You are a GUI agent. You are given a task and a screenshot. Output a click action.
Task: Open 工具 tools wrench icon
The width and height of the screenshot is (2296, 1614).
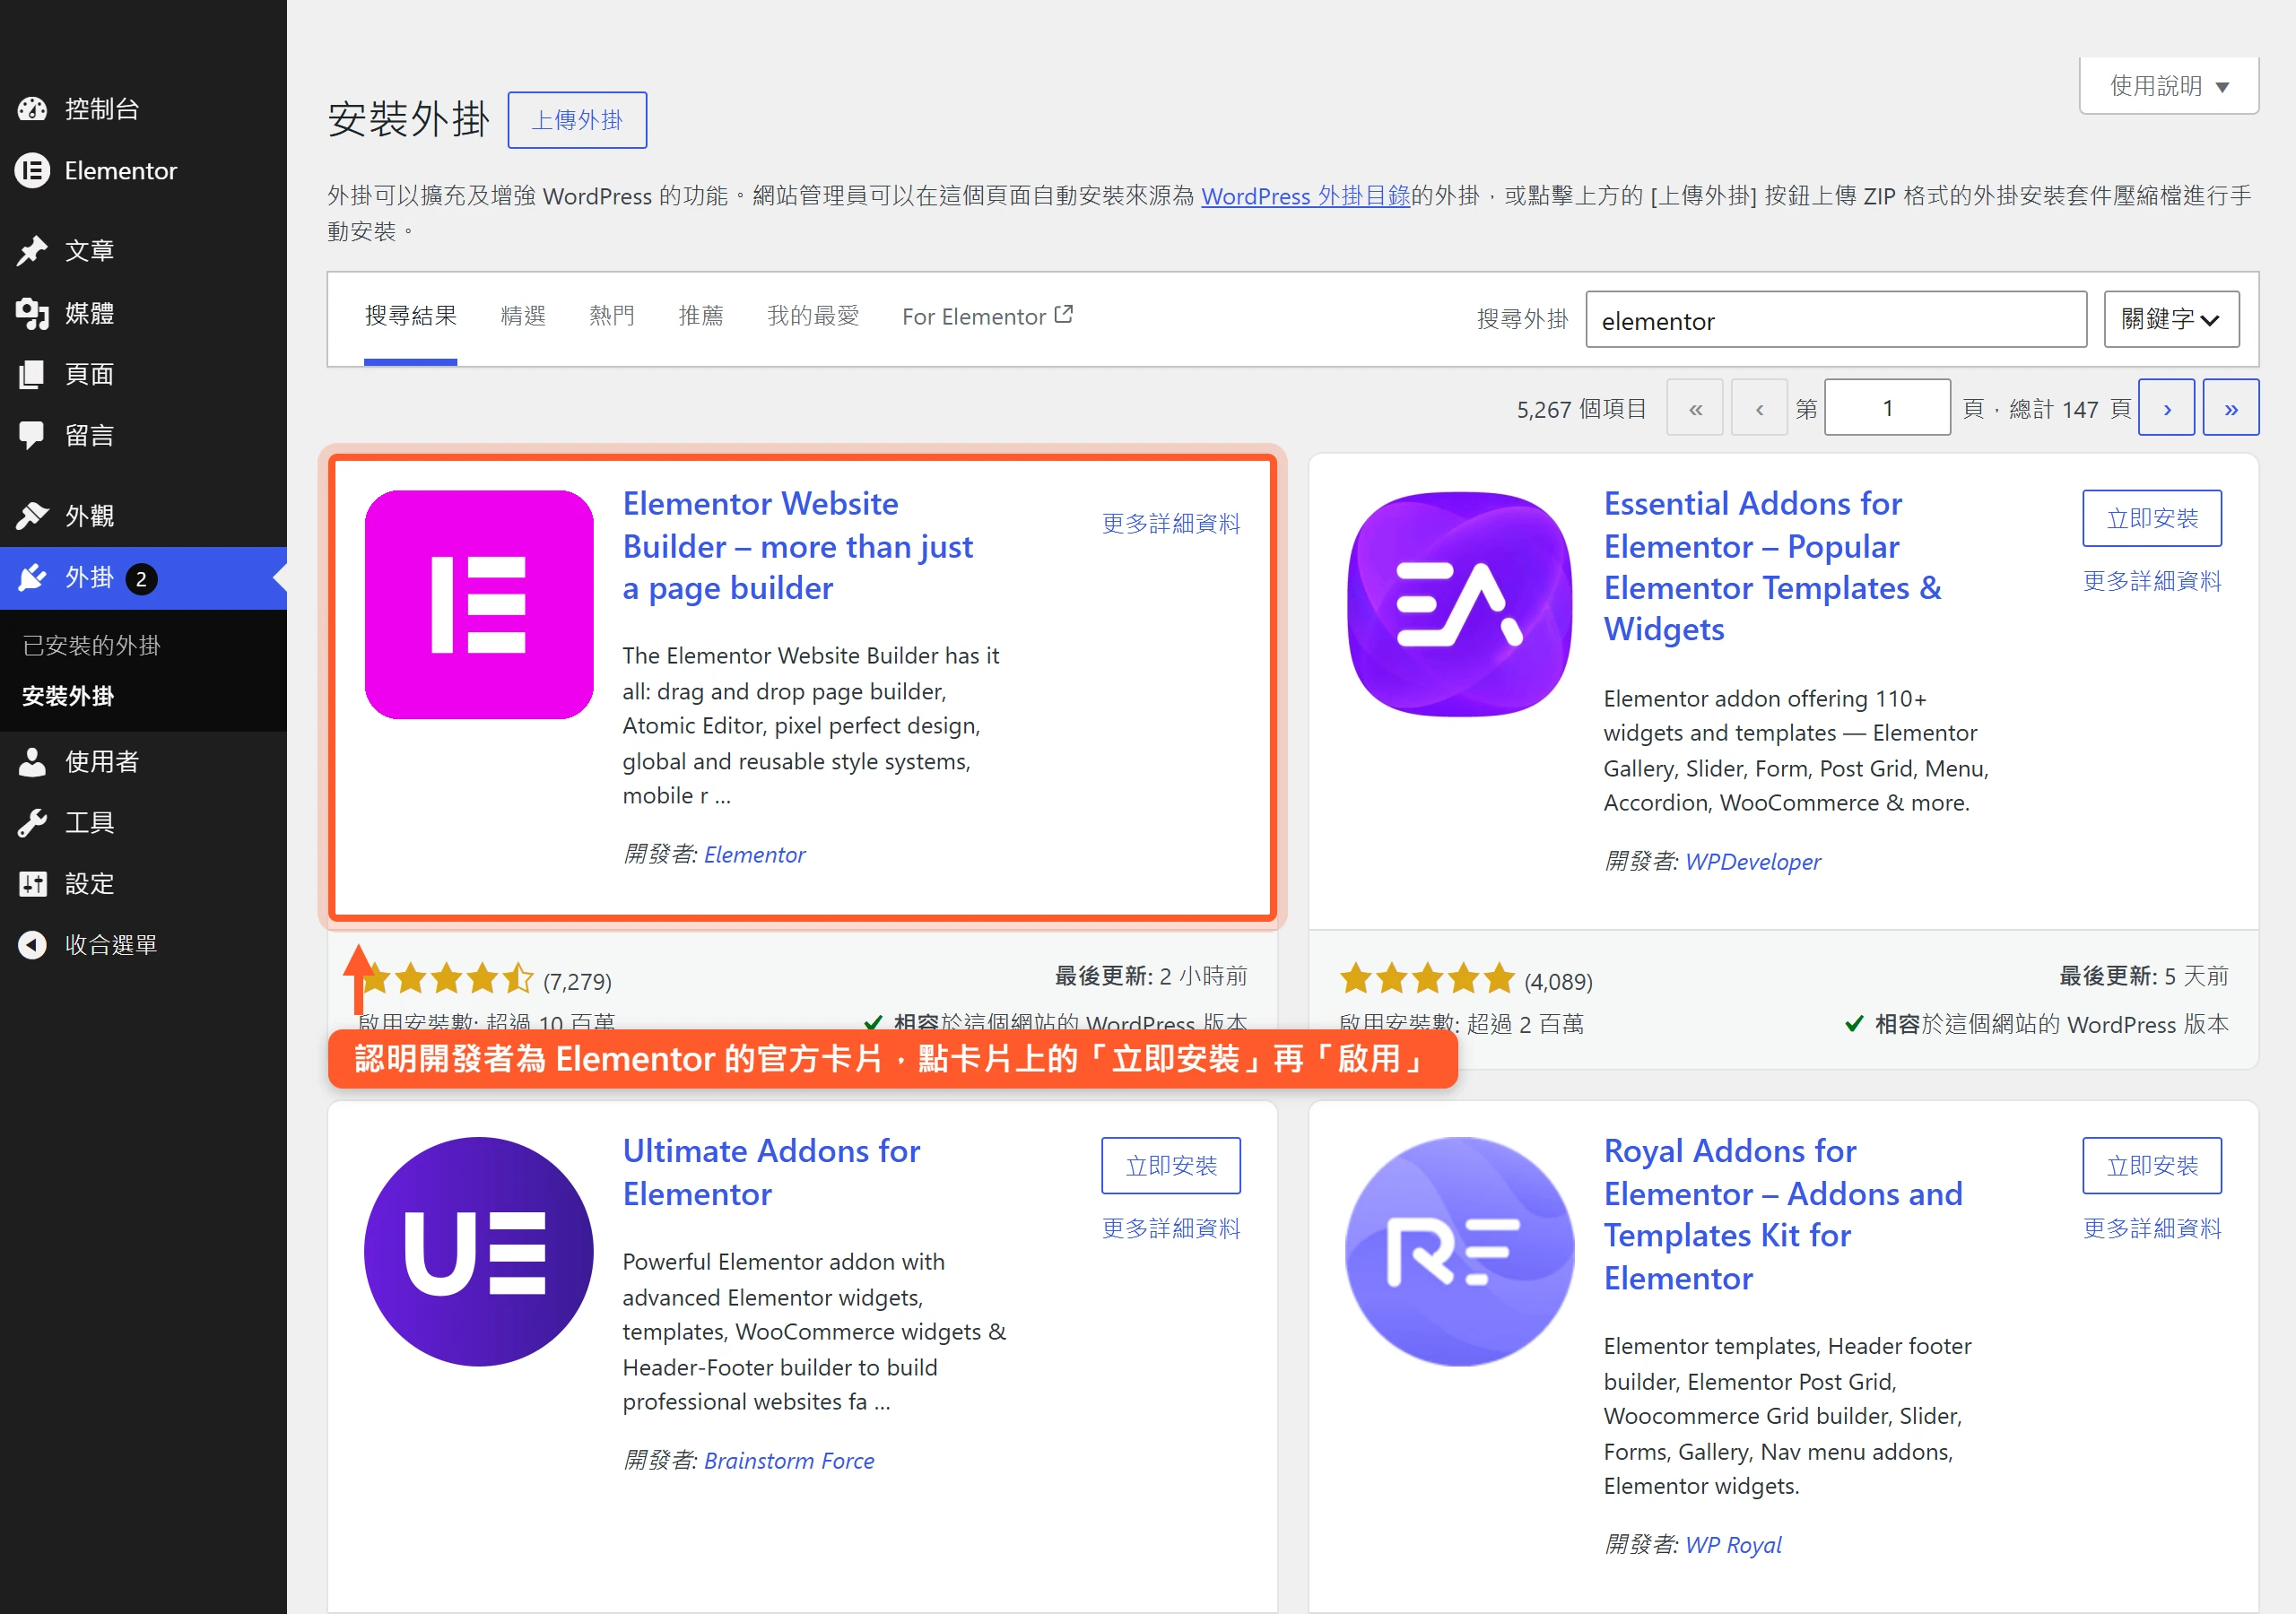tap(32, 823)
